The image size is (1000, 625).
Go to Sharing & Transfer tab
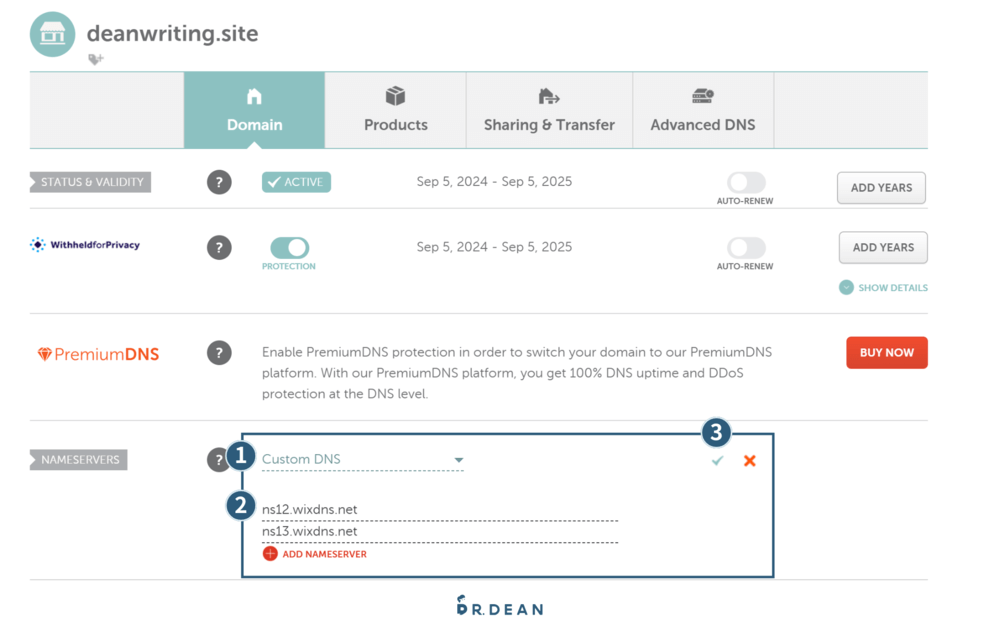pos(549,110)
